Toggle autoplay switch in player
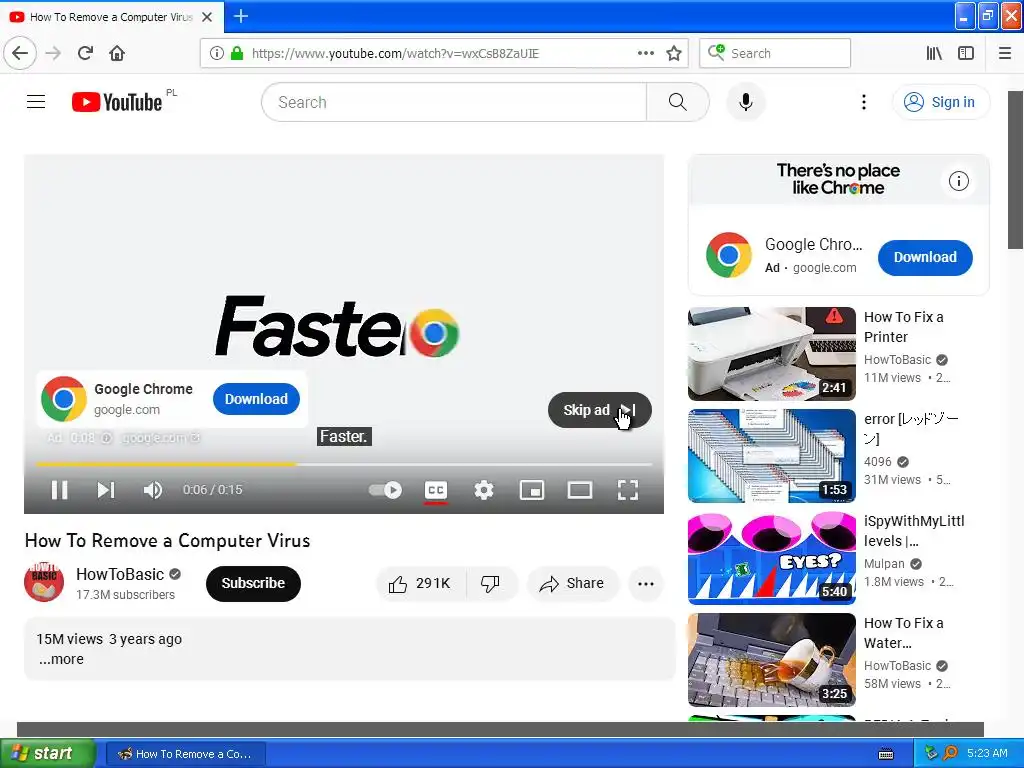The image size is (1024, 768). (x=385, y=490)
